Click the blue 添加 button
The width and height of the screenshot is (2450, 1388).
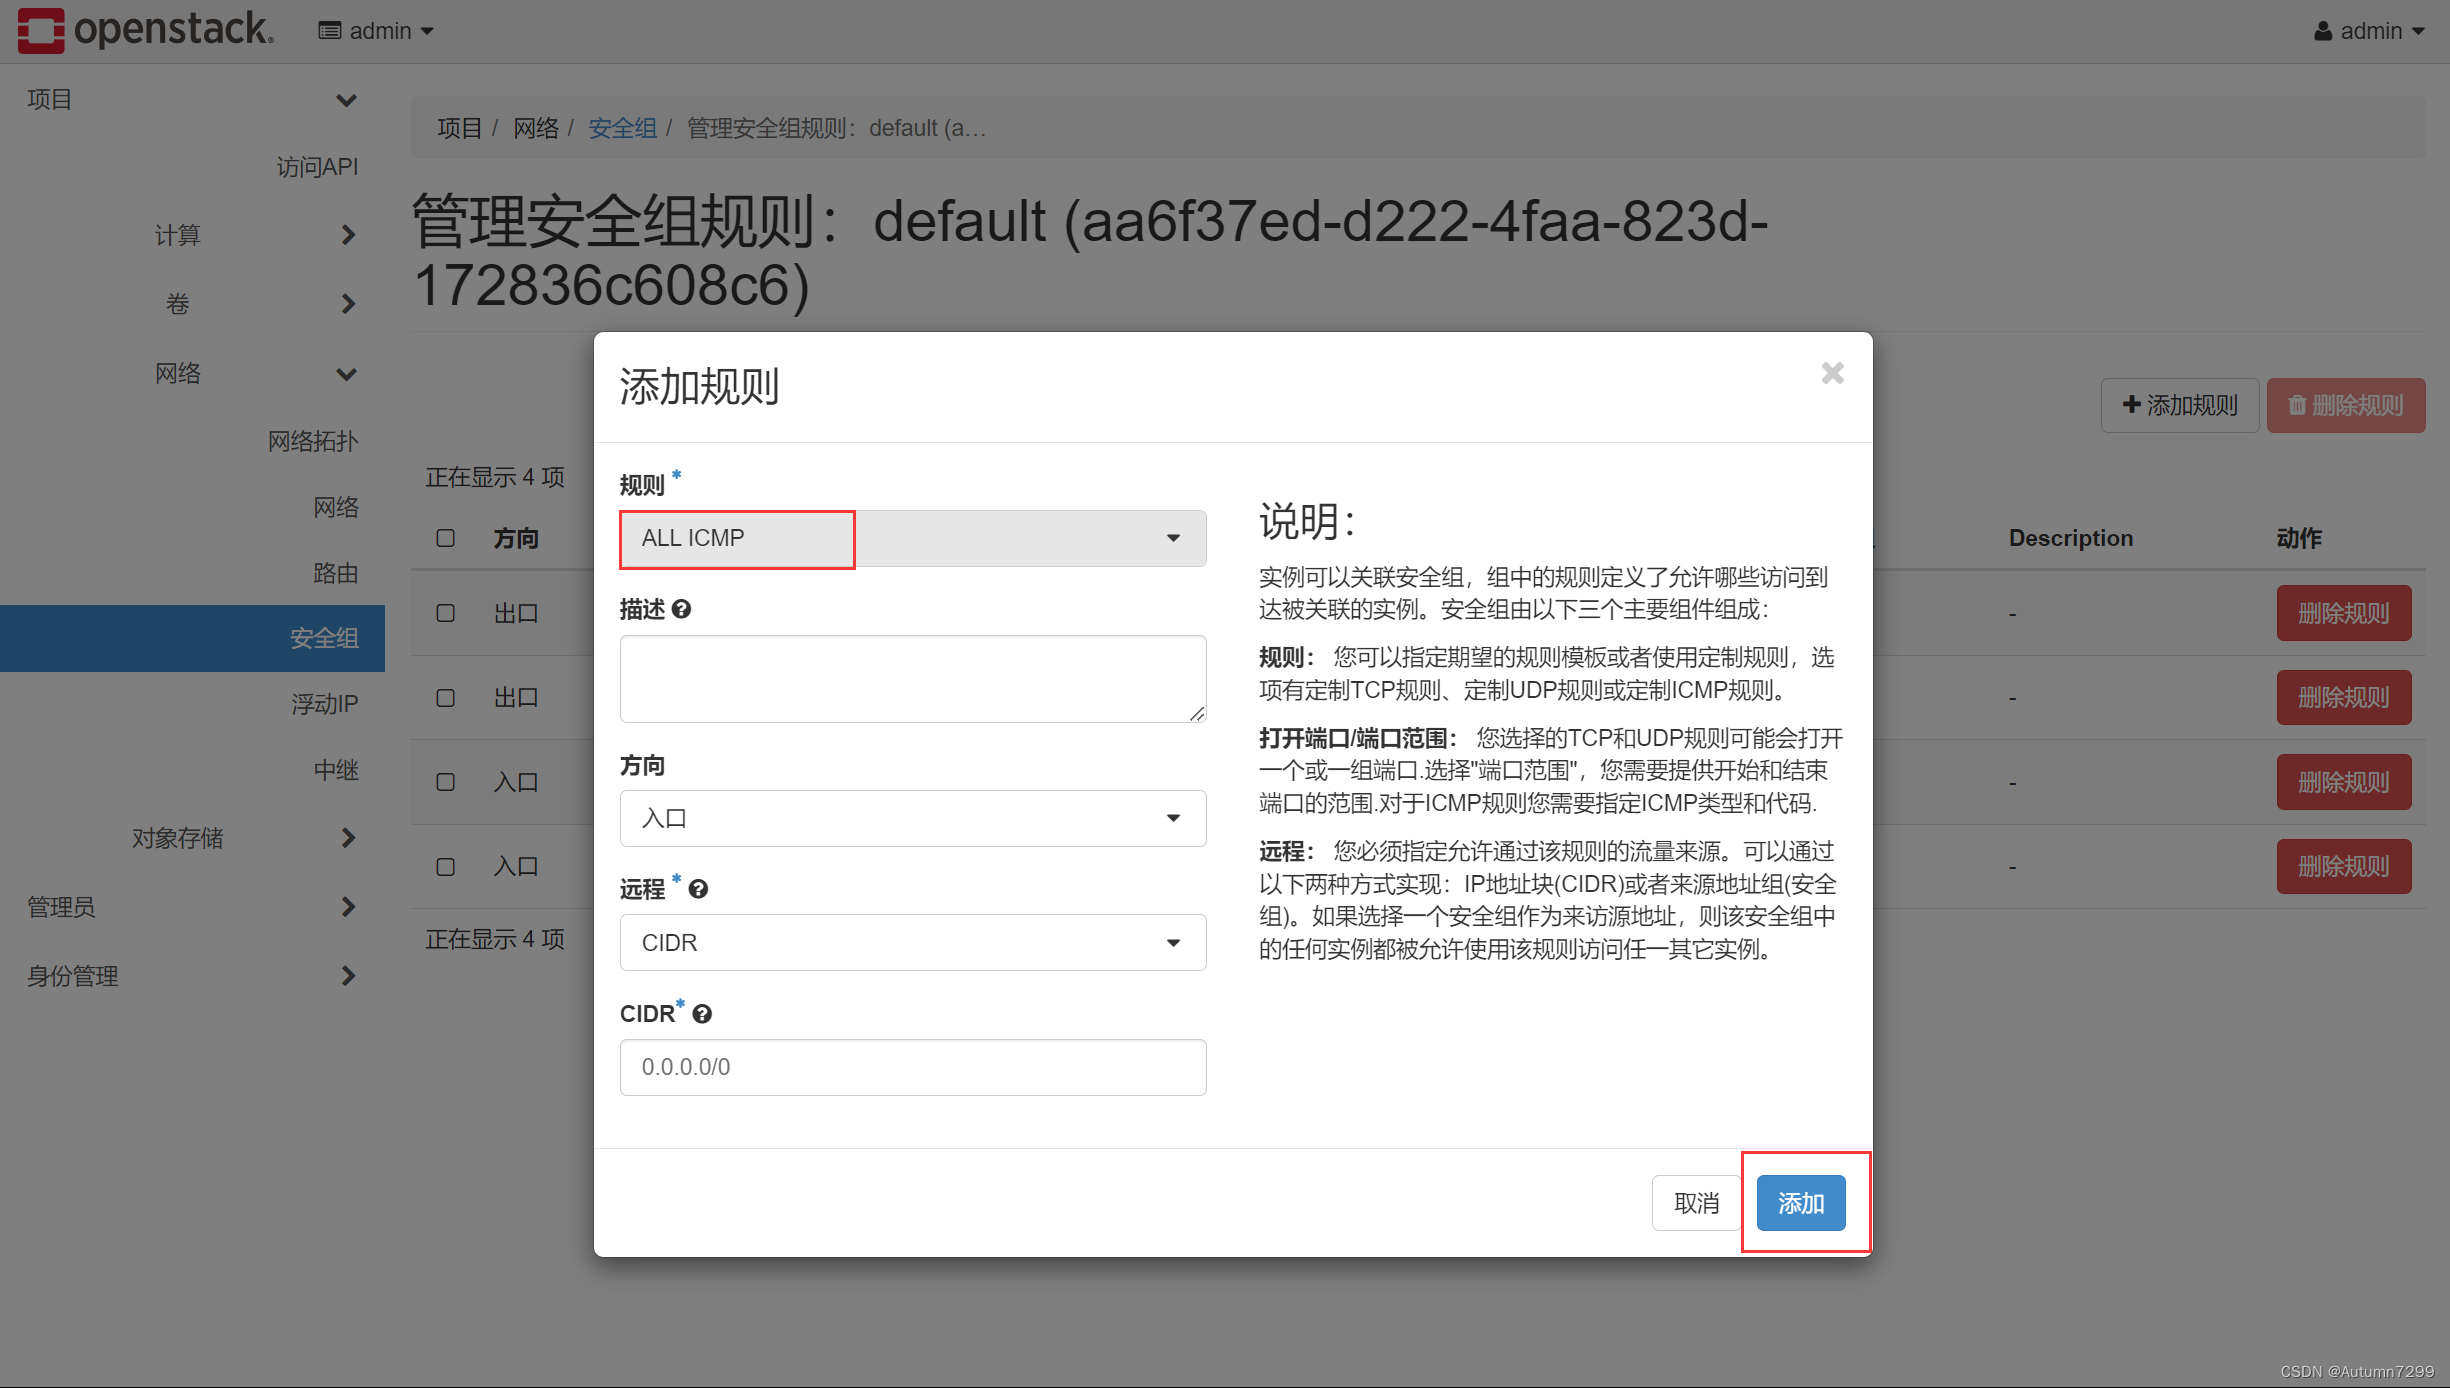tap(1801, 1203)
